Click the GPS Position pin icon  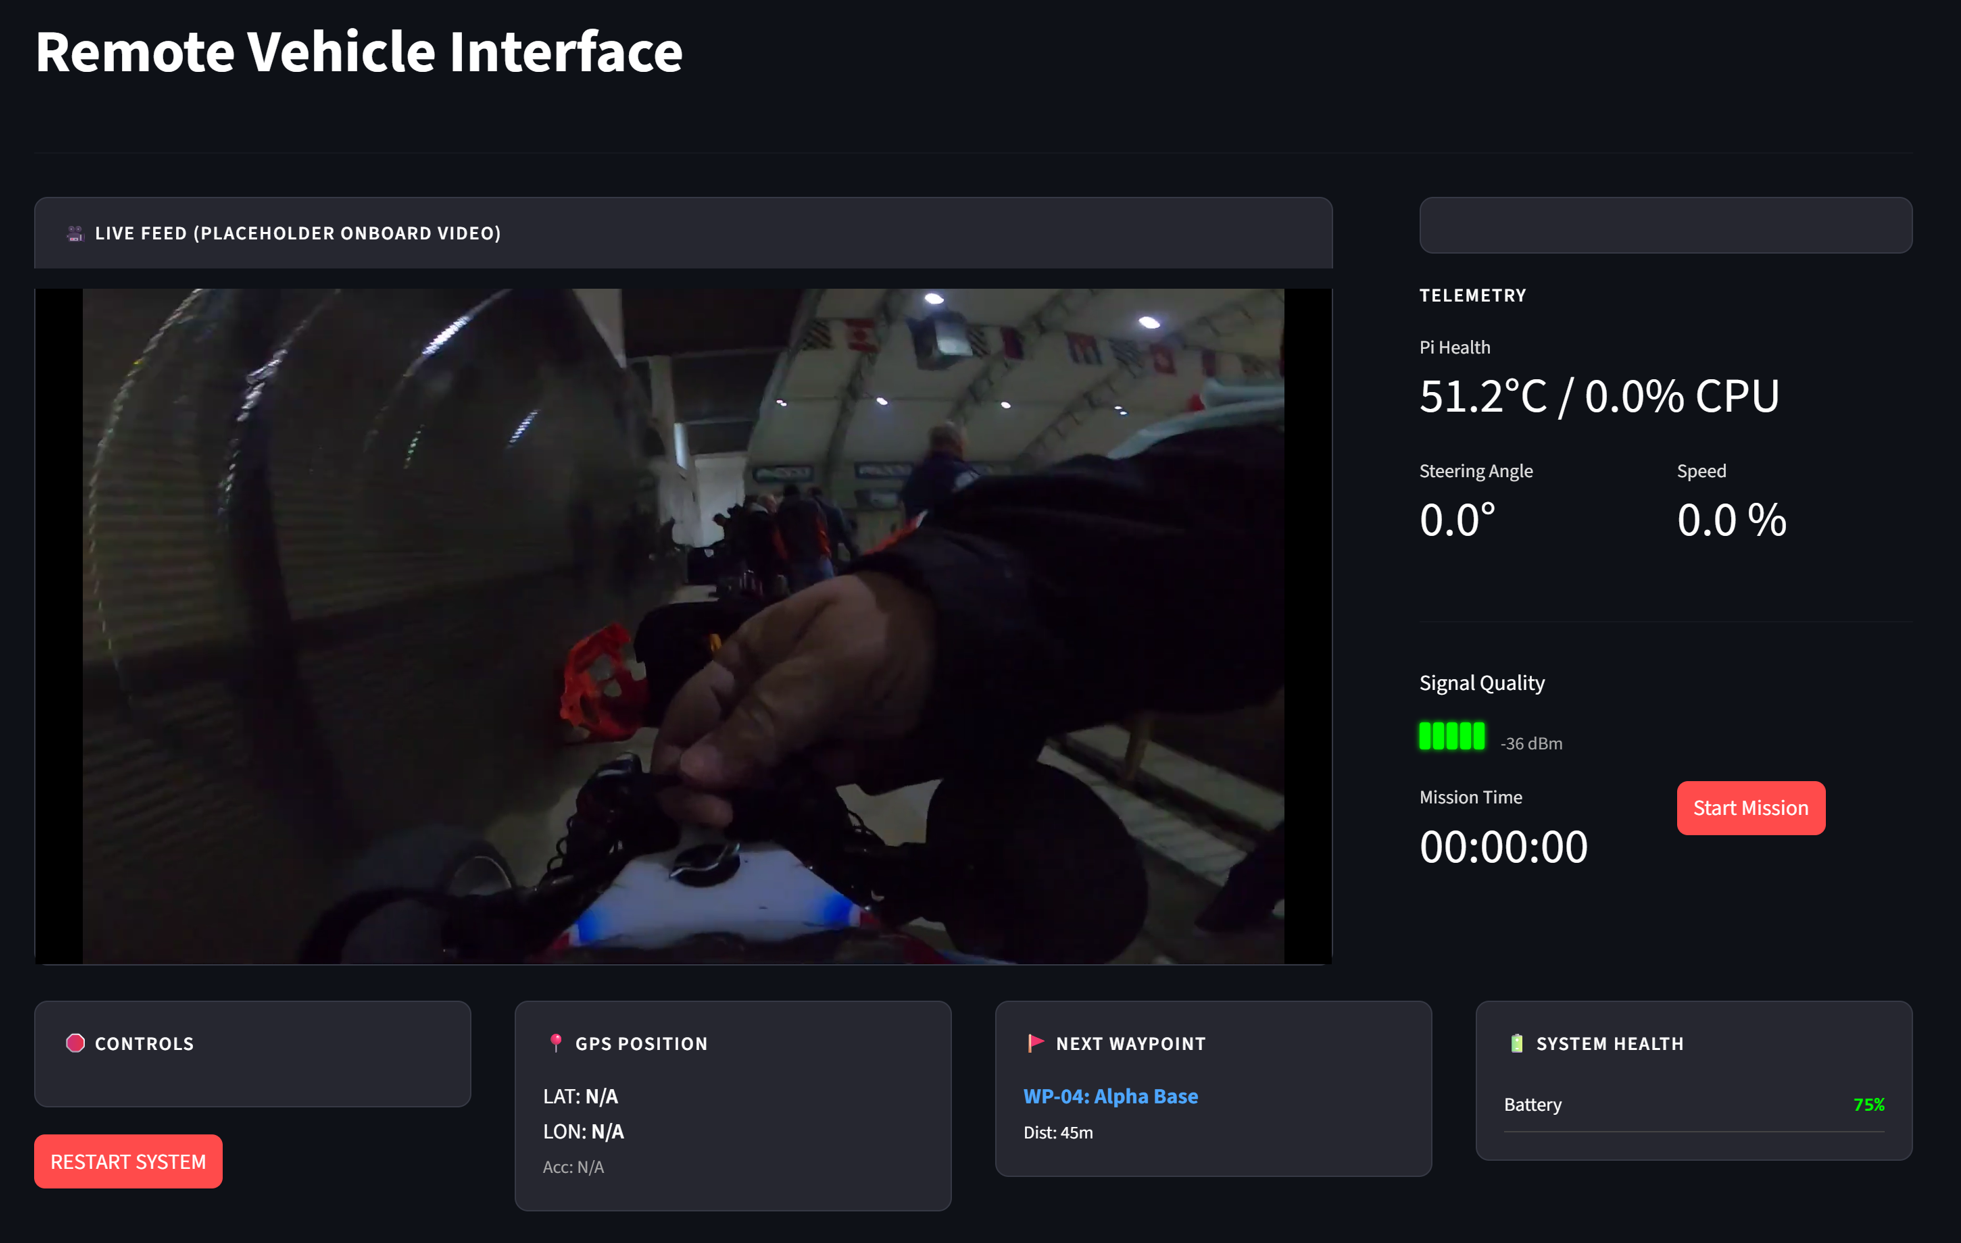point(556,1043)
